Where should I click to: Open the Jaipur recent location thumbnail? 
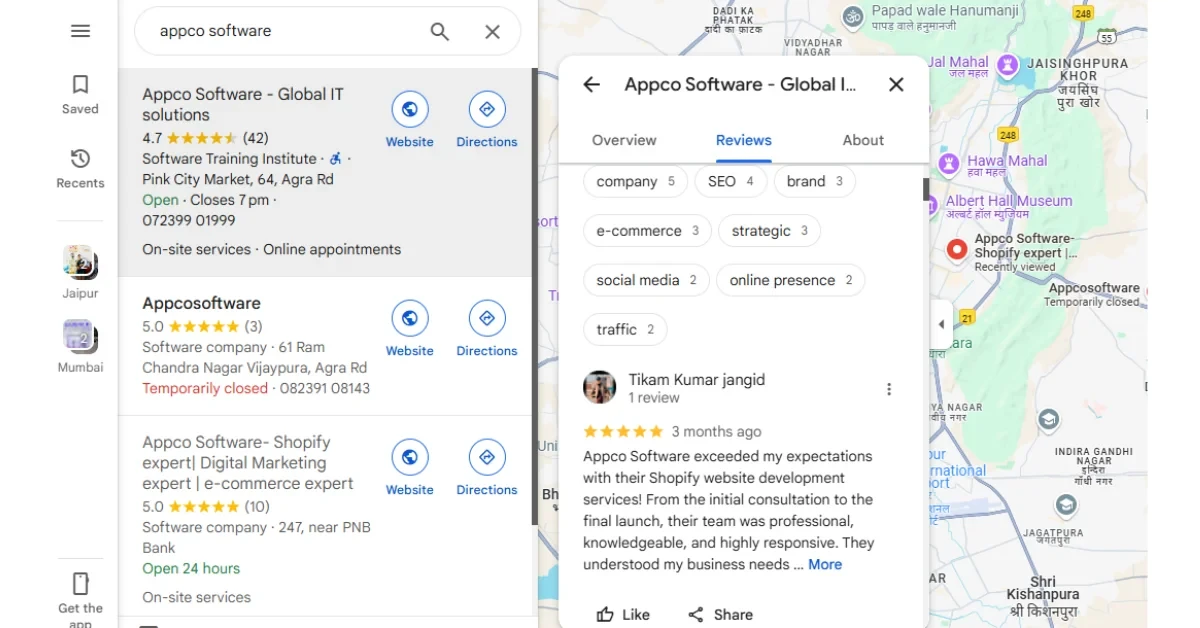coord(80,262)
